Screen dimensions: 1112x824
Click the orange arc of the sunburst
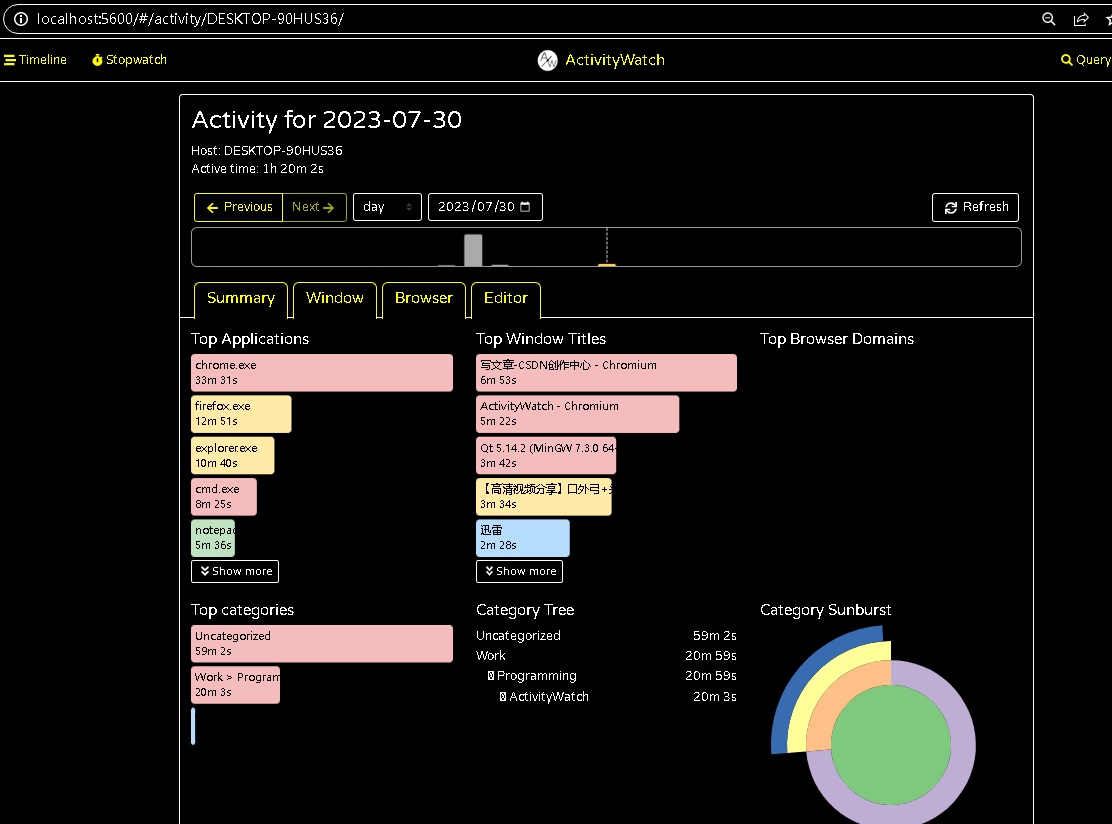(840, 693)
